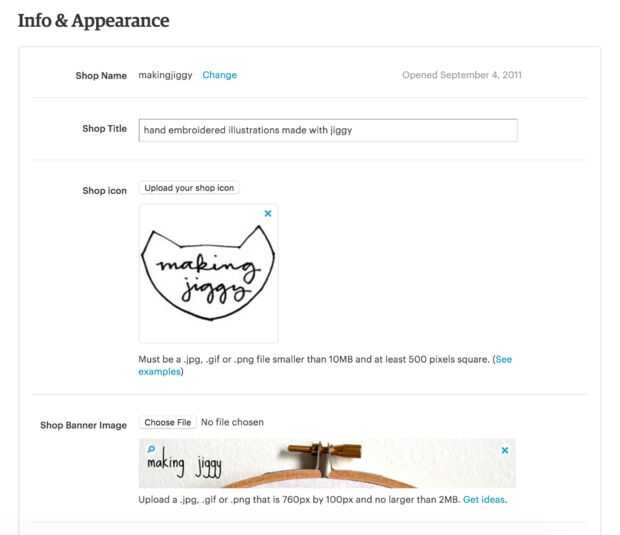Remove the shop icon with the X
Viewport: 620px width, 535px height.
tap(267, 213)
